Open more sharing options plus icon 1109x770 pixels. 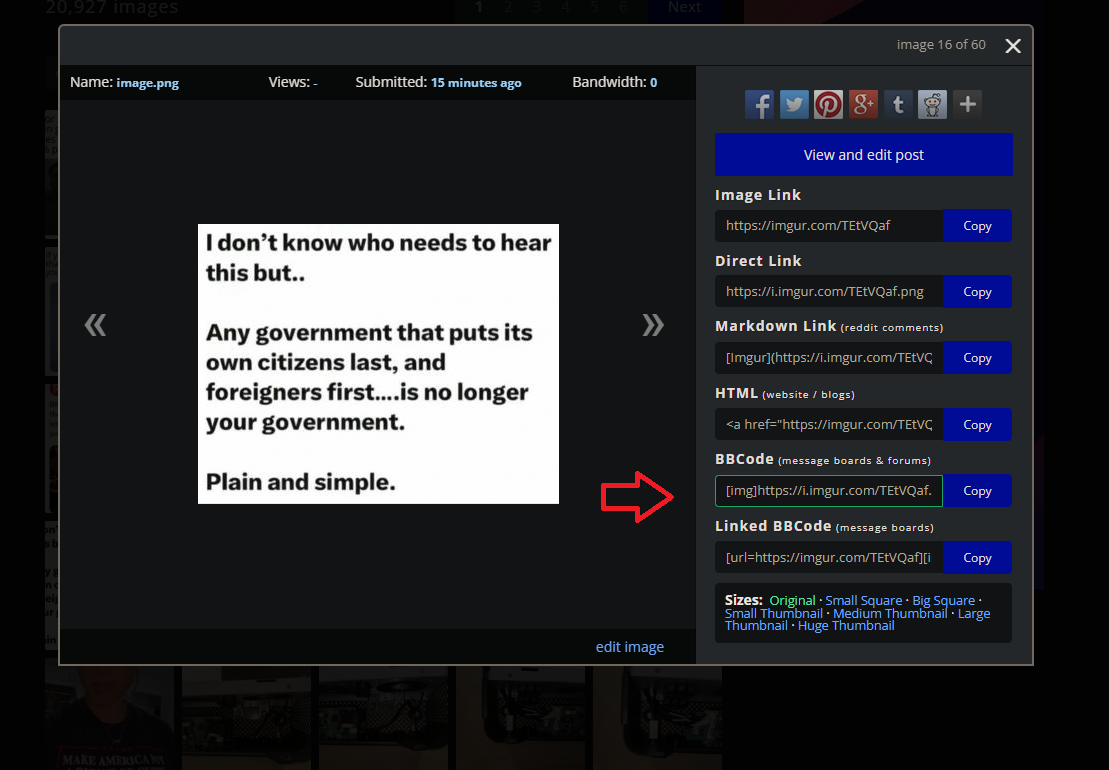click(967, 104)
